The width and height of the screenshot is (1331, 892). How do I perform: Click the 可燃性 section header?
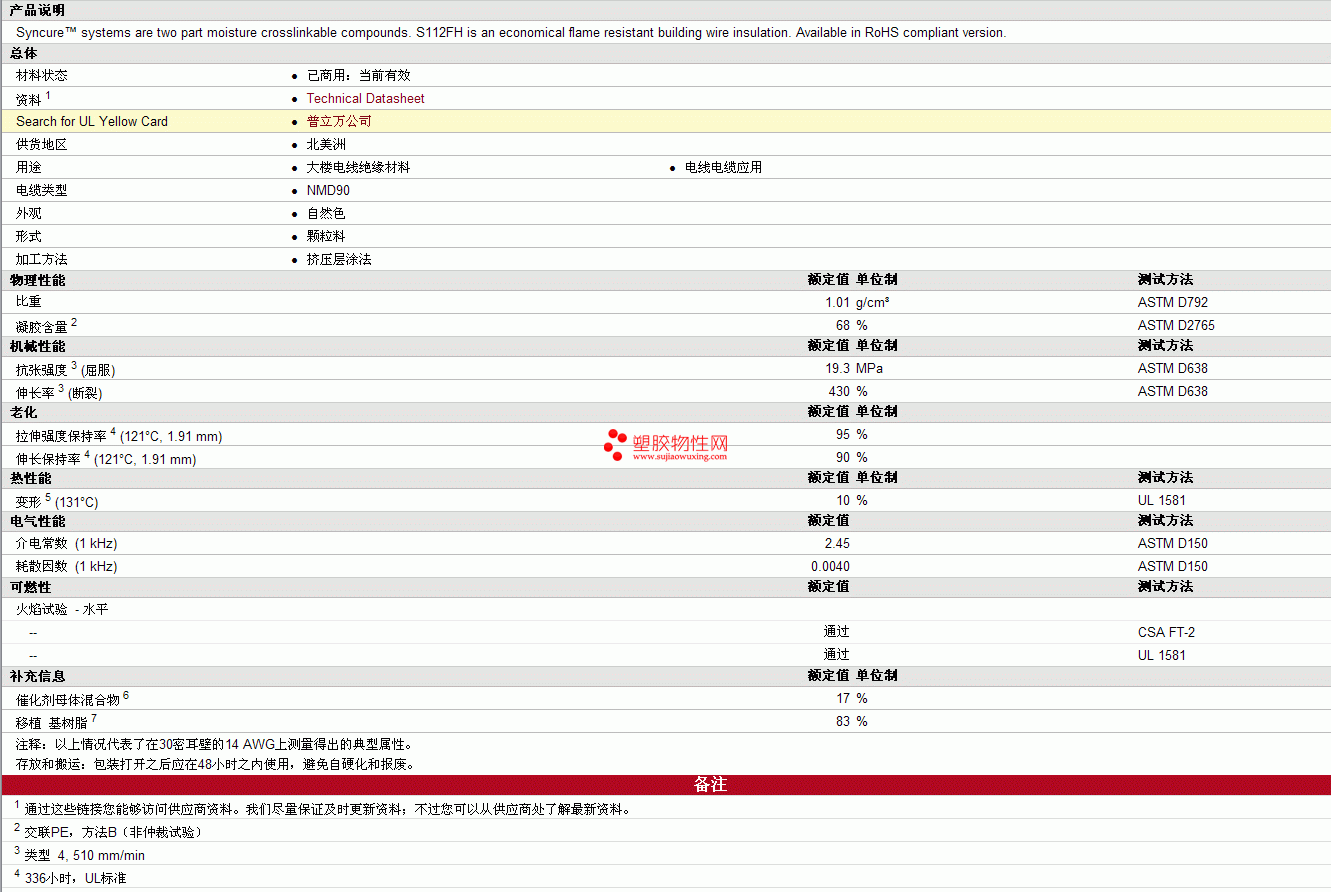30,587
